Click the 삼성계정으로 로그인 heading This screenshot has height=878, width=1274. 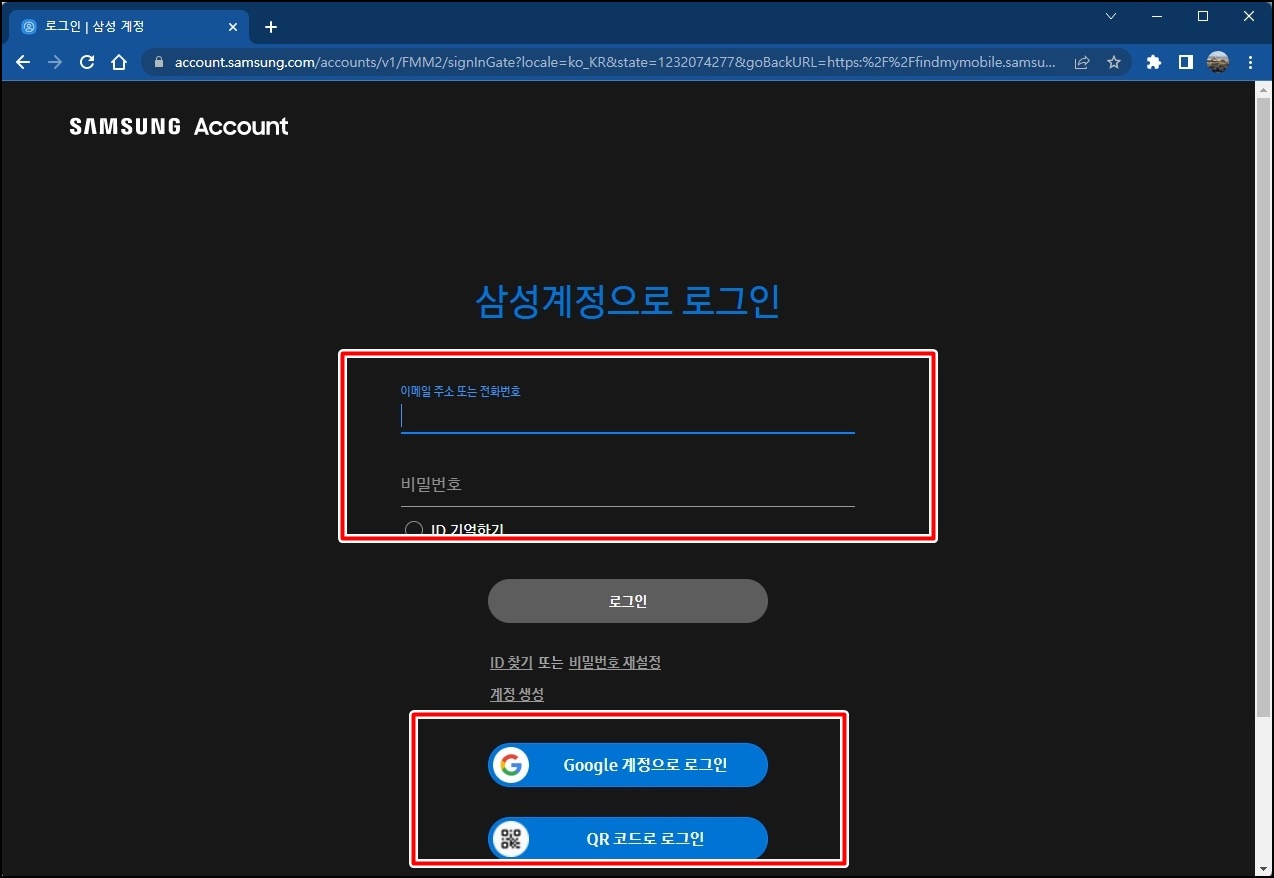click(x=627, y=301)
